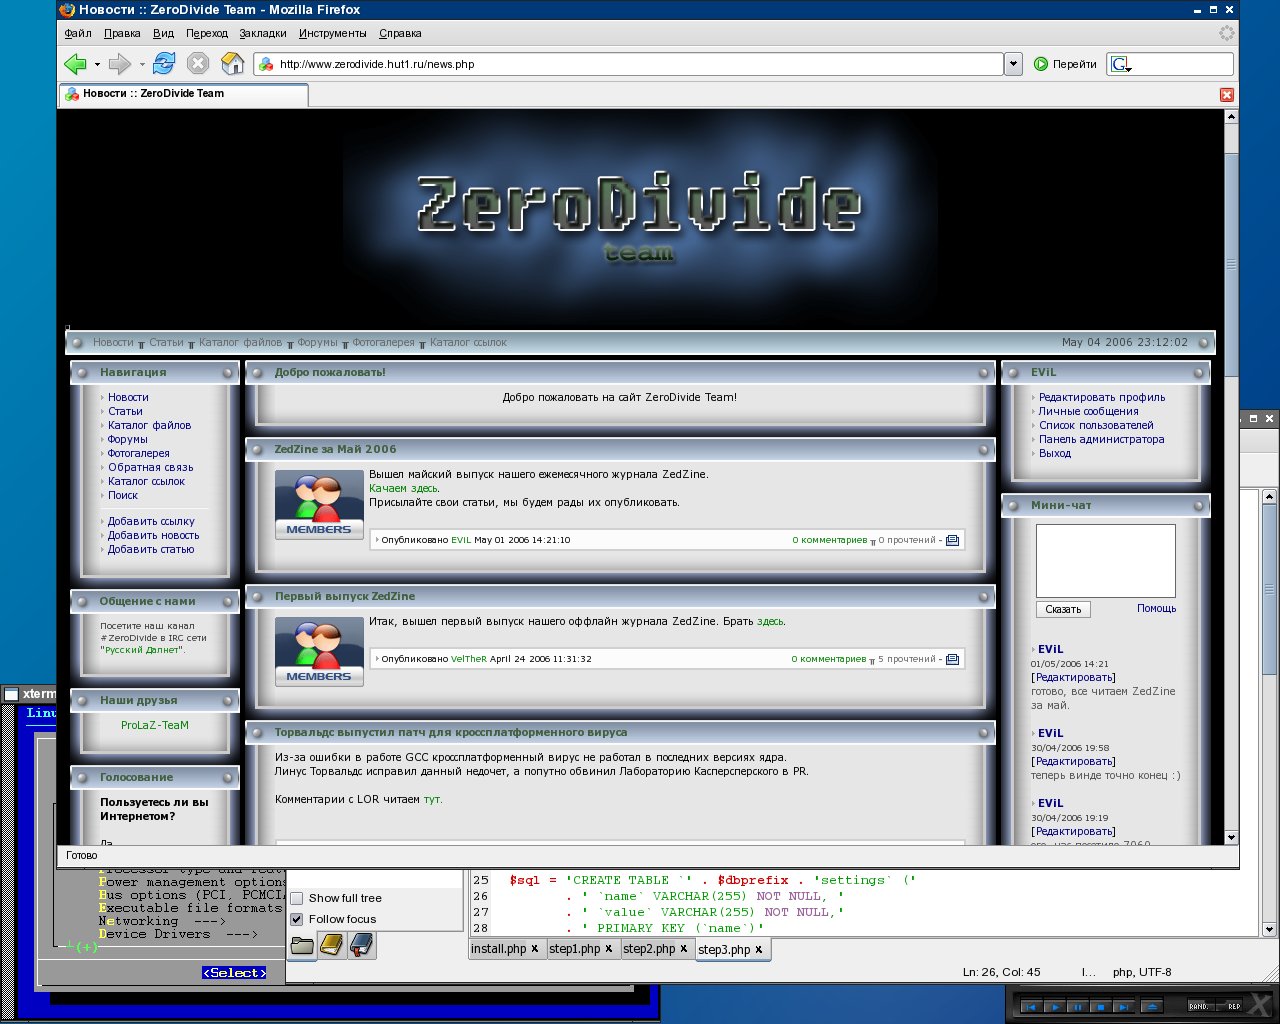This screenshot has height=1024, width=1280.
Task: Open the back history dropdown arrow
Action: (97, 65)
